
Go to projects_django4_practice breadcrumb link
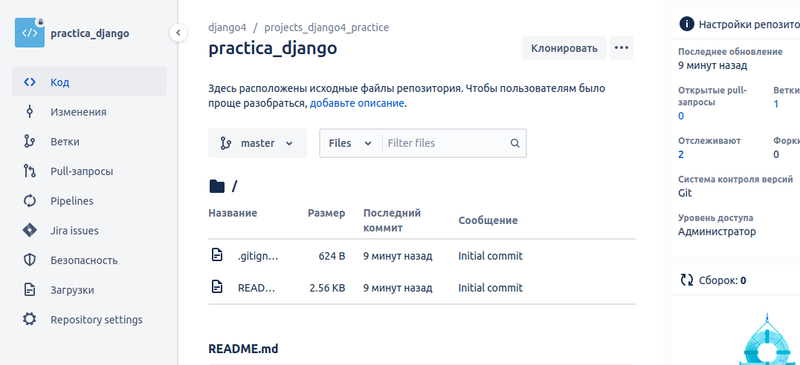pos(327,27)
